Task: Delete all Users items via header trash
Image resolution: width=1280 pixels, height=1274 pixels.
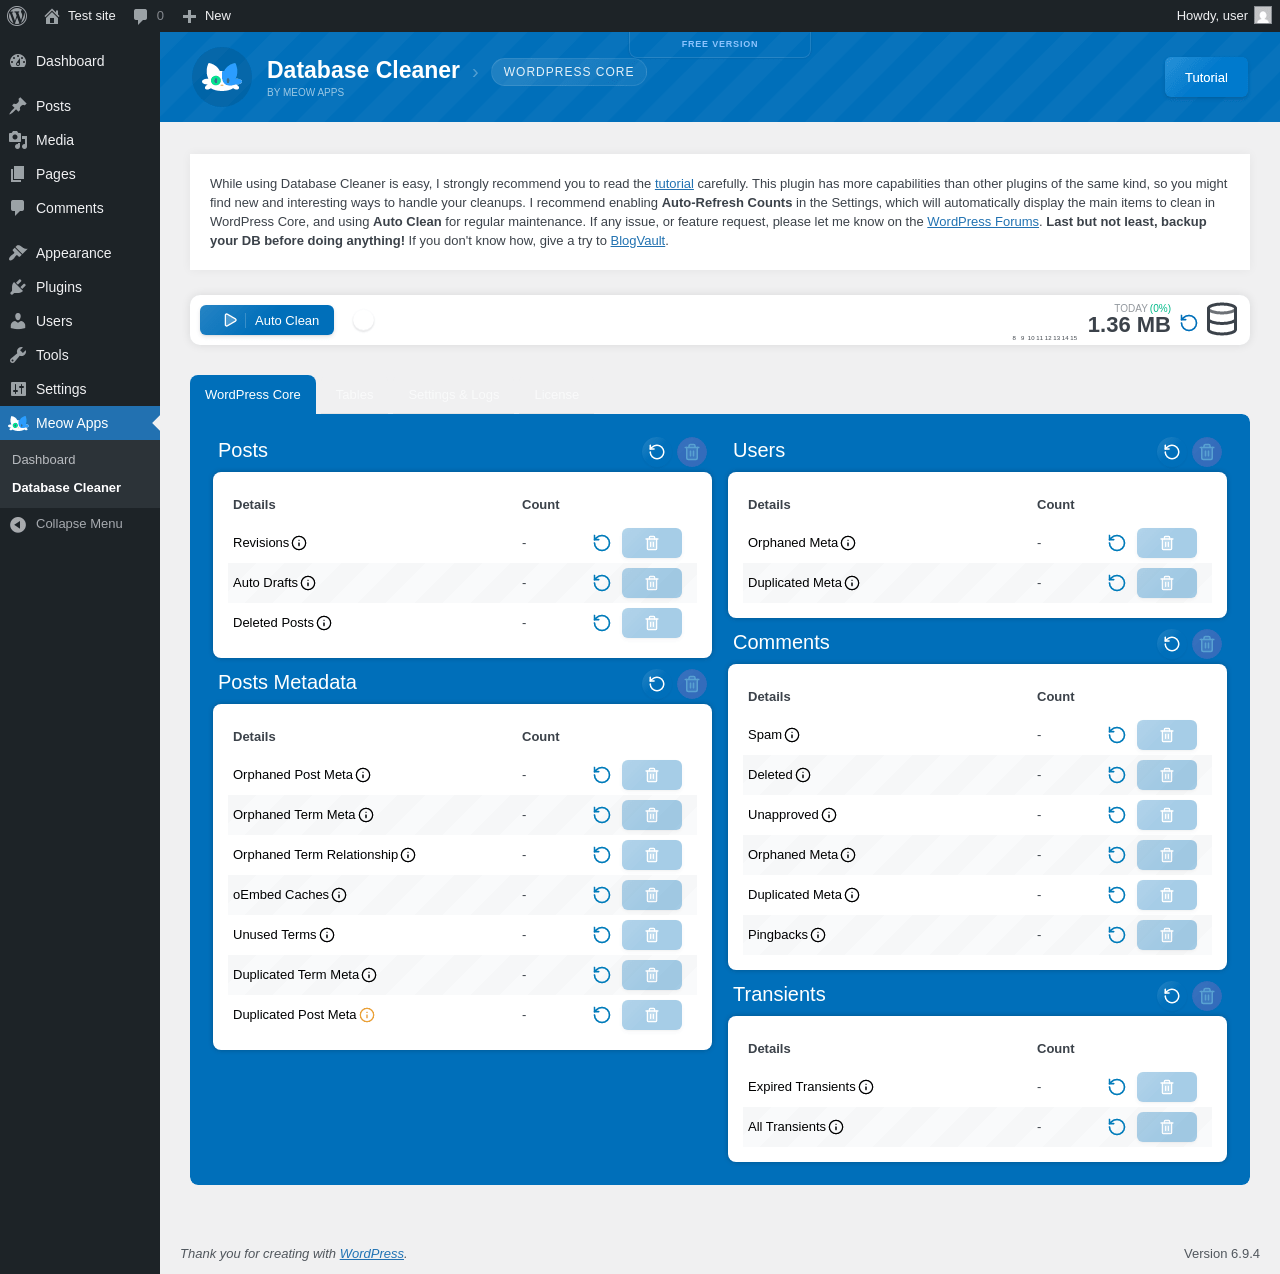Action: 1207,452
